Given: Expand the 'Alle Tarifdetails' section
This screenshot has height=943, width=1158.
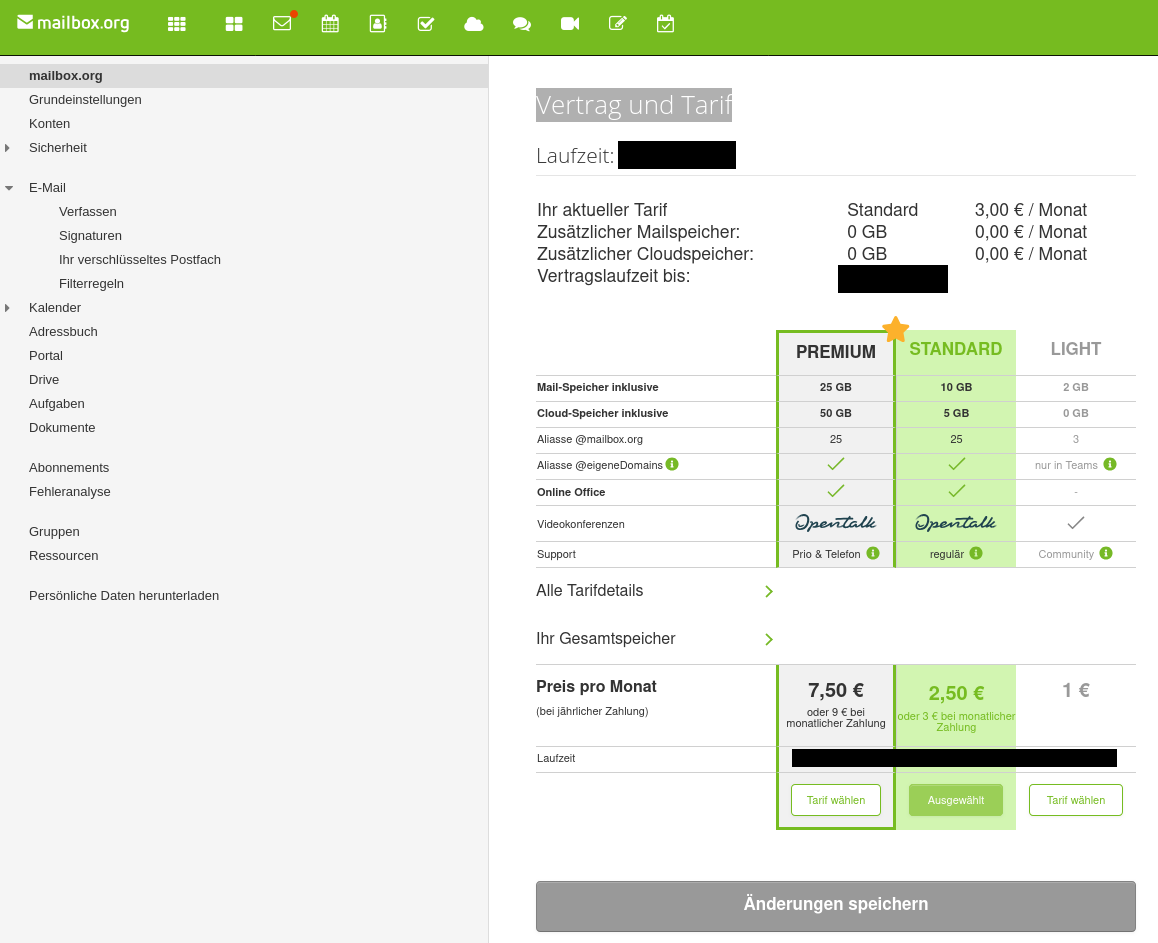Looking at the screenshot, I should click(769, 591).
